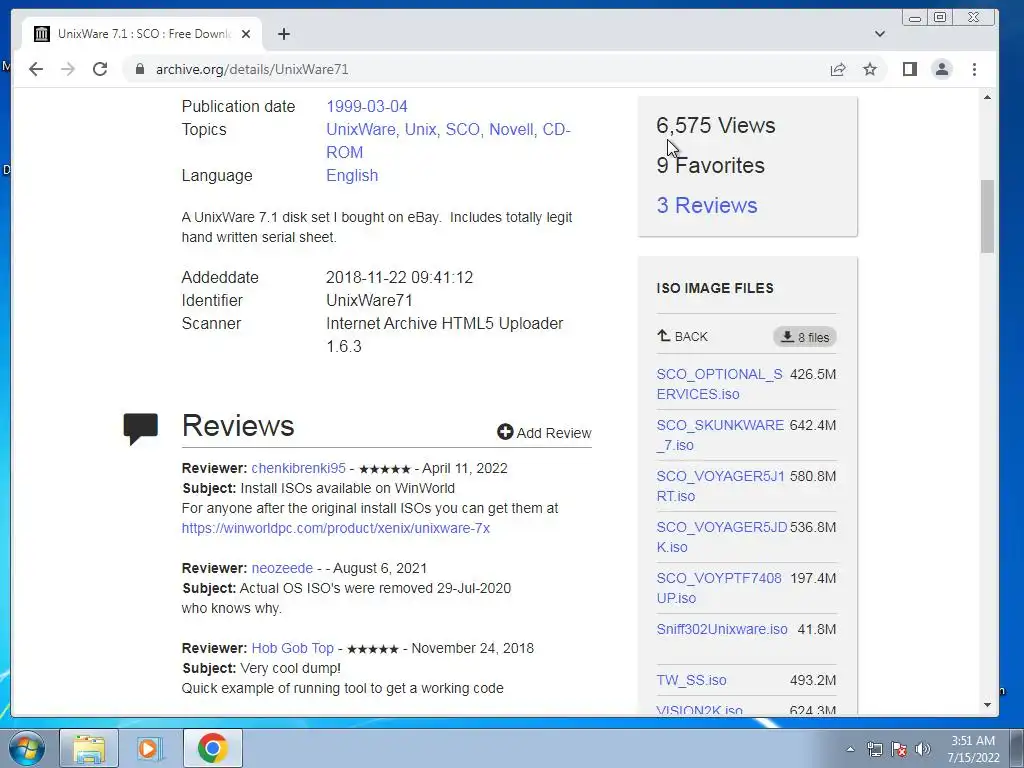Open the UnixWare topic link
Image resolution: width=1024 pixels, height=768 pixels.
360,129
